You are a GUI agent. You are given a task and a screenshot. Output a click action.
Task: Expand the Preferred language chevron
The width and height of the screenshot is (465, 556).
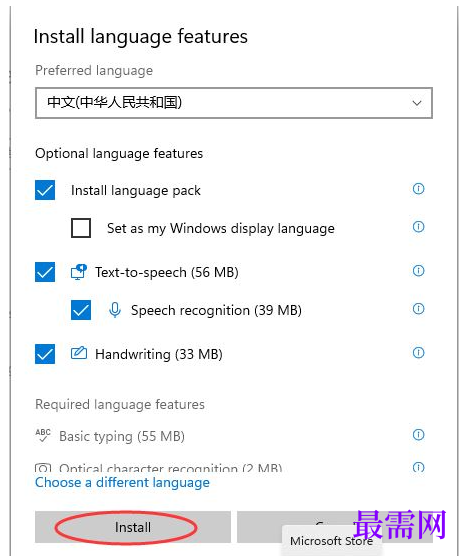(417, 103)
